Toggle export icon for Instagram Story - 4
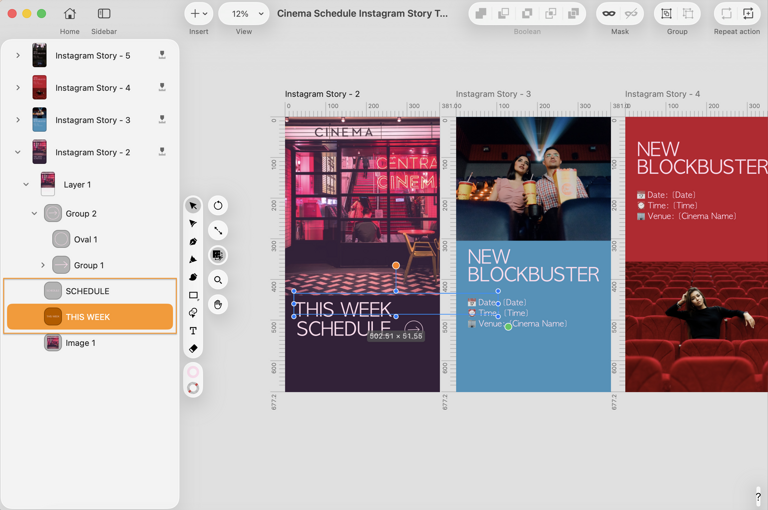The image size is (768, 510). [x=162, y=87]
